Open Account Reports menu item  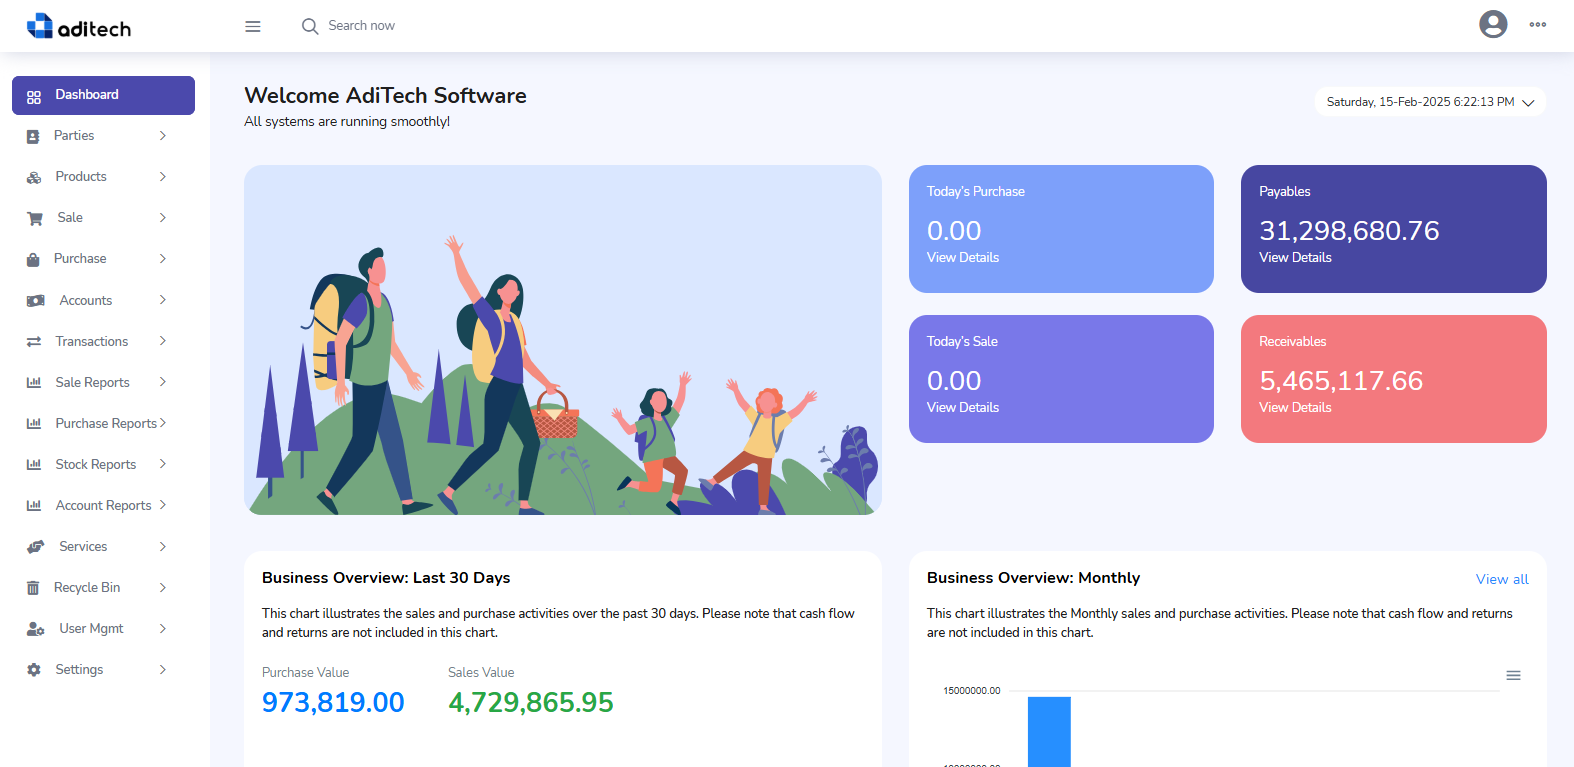[x=103, y=506]
